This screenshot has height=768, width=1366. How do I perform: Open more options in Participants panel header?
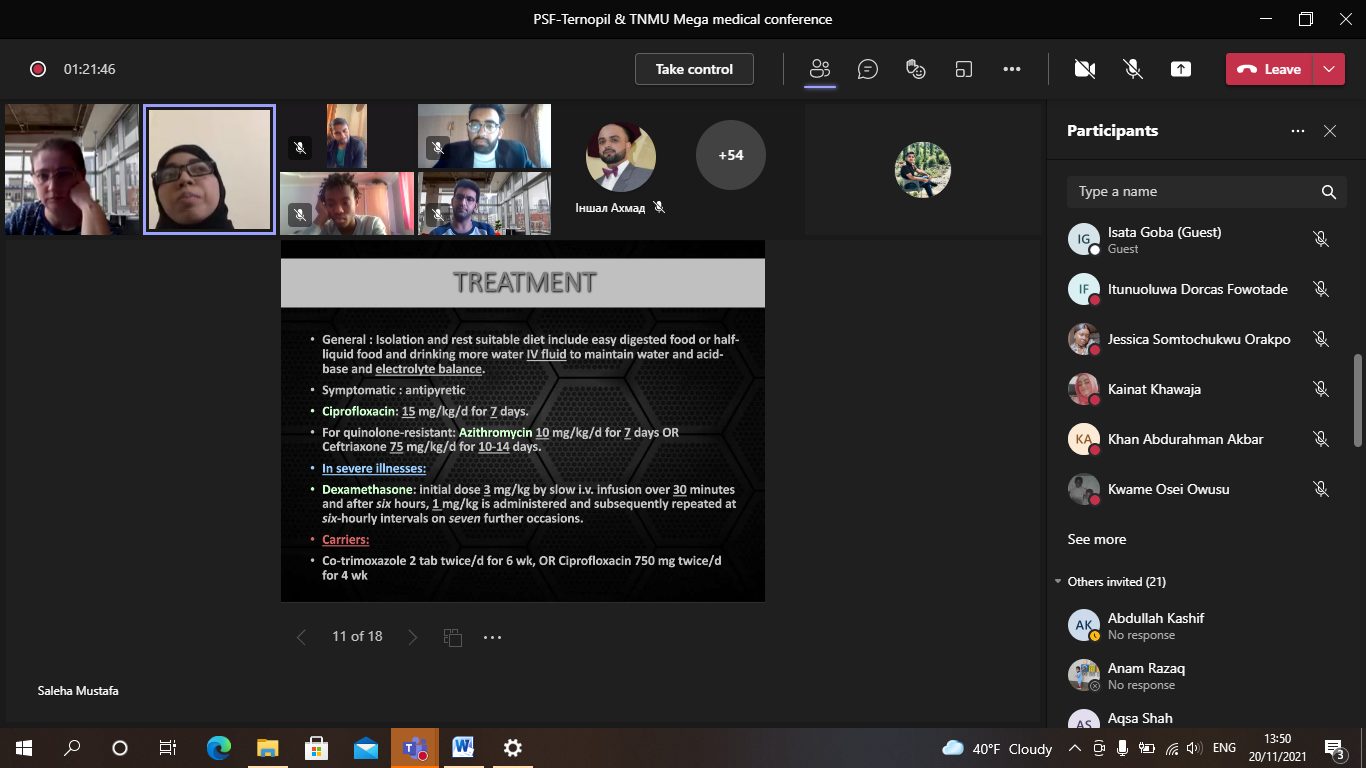click(1298, 131)
